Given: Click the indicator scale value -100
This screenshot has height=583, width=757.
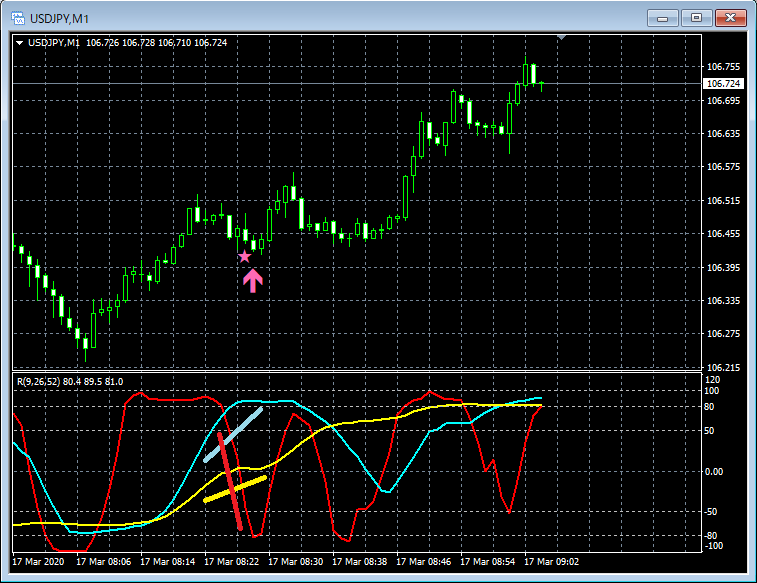Looking at the screenshot, I should [714, 546].
